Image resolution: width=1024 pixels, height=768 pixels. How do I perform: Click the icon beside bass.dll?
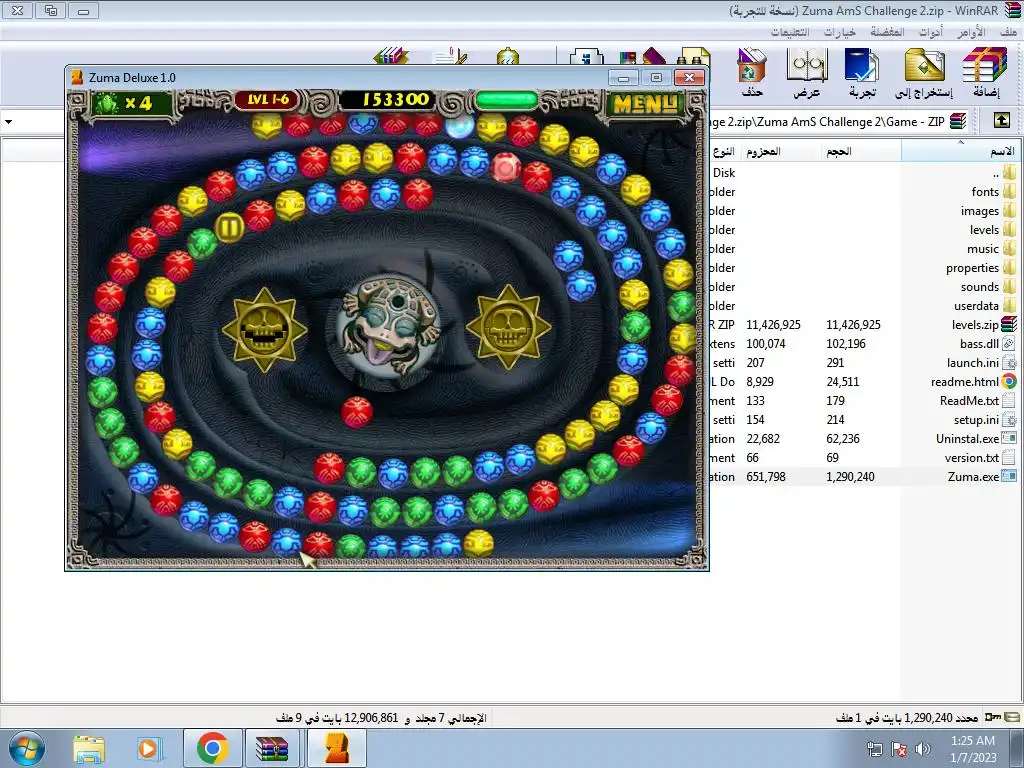coord(1009,344)
